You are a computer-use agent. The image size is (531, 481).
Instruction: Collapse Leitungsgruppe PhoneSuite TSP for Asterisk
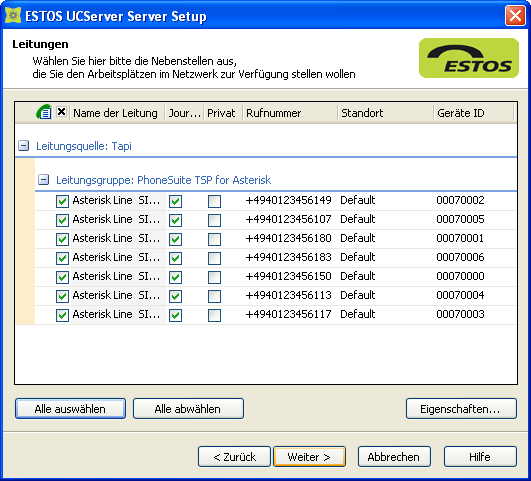[43, 180]
